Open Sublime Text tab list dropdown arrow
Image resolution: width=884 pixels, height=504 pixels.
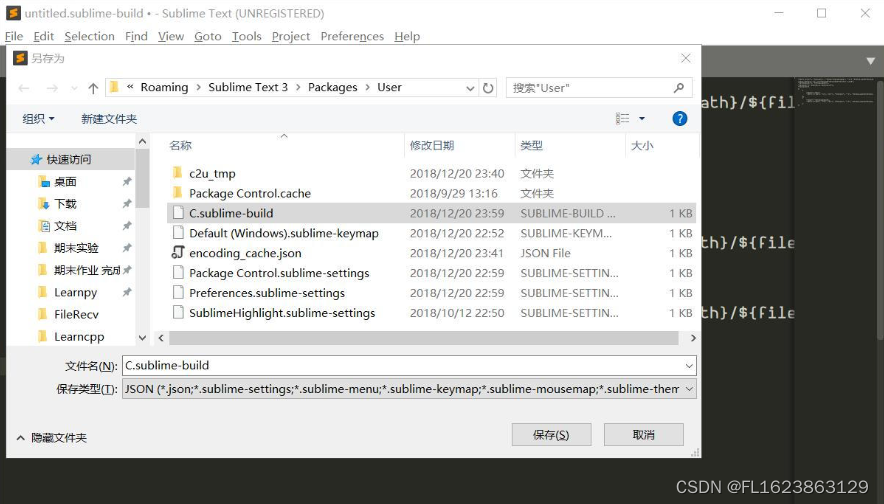pyautogui.click(x=870, y=61)
